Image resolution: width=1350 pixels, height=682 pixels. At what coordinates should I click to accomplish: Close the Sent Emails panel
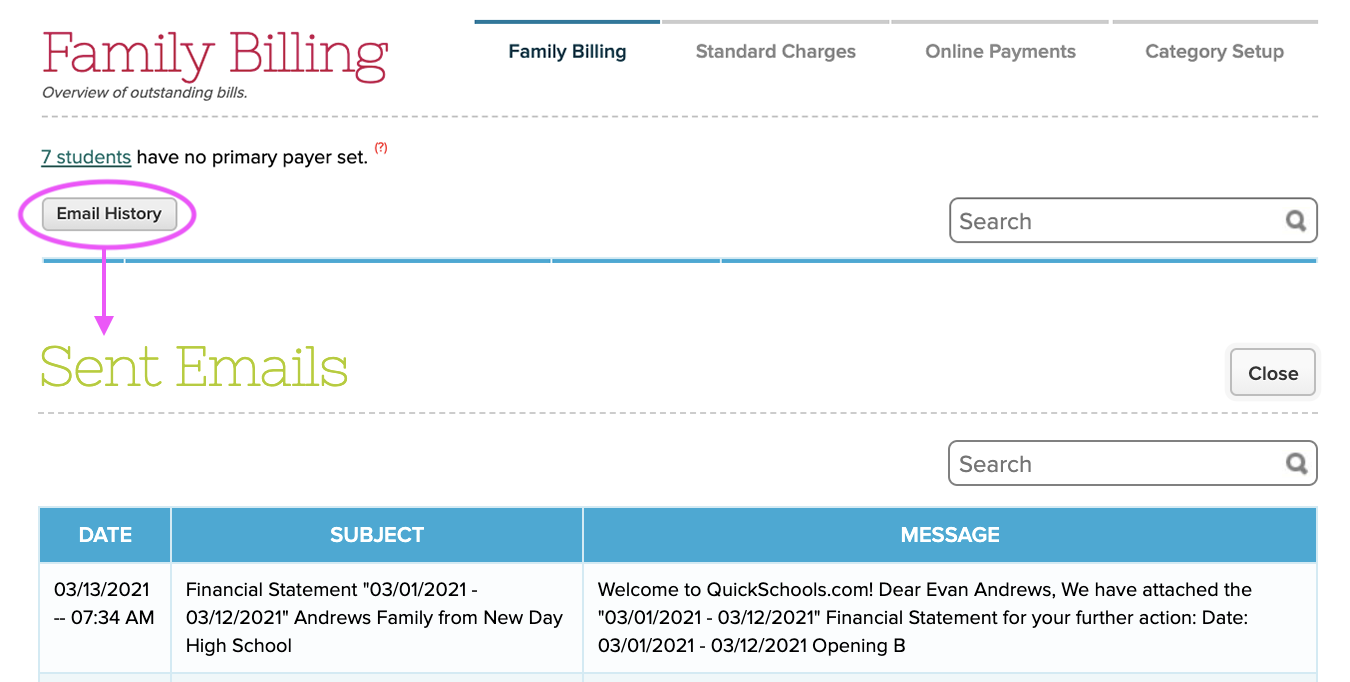click(1273, 373)
